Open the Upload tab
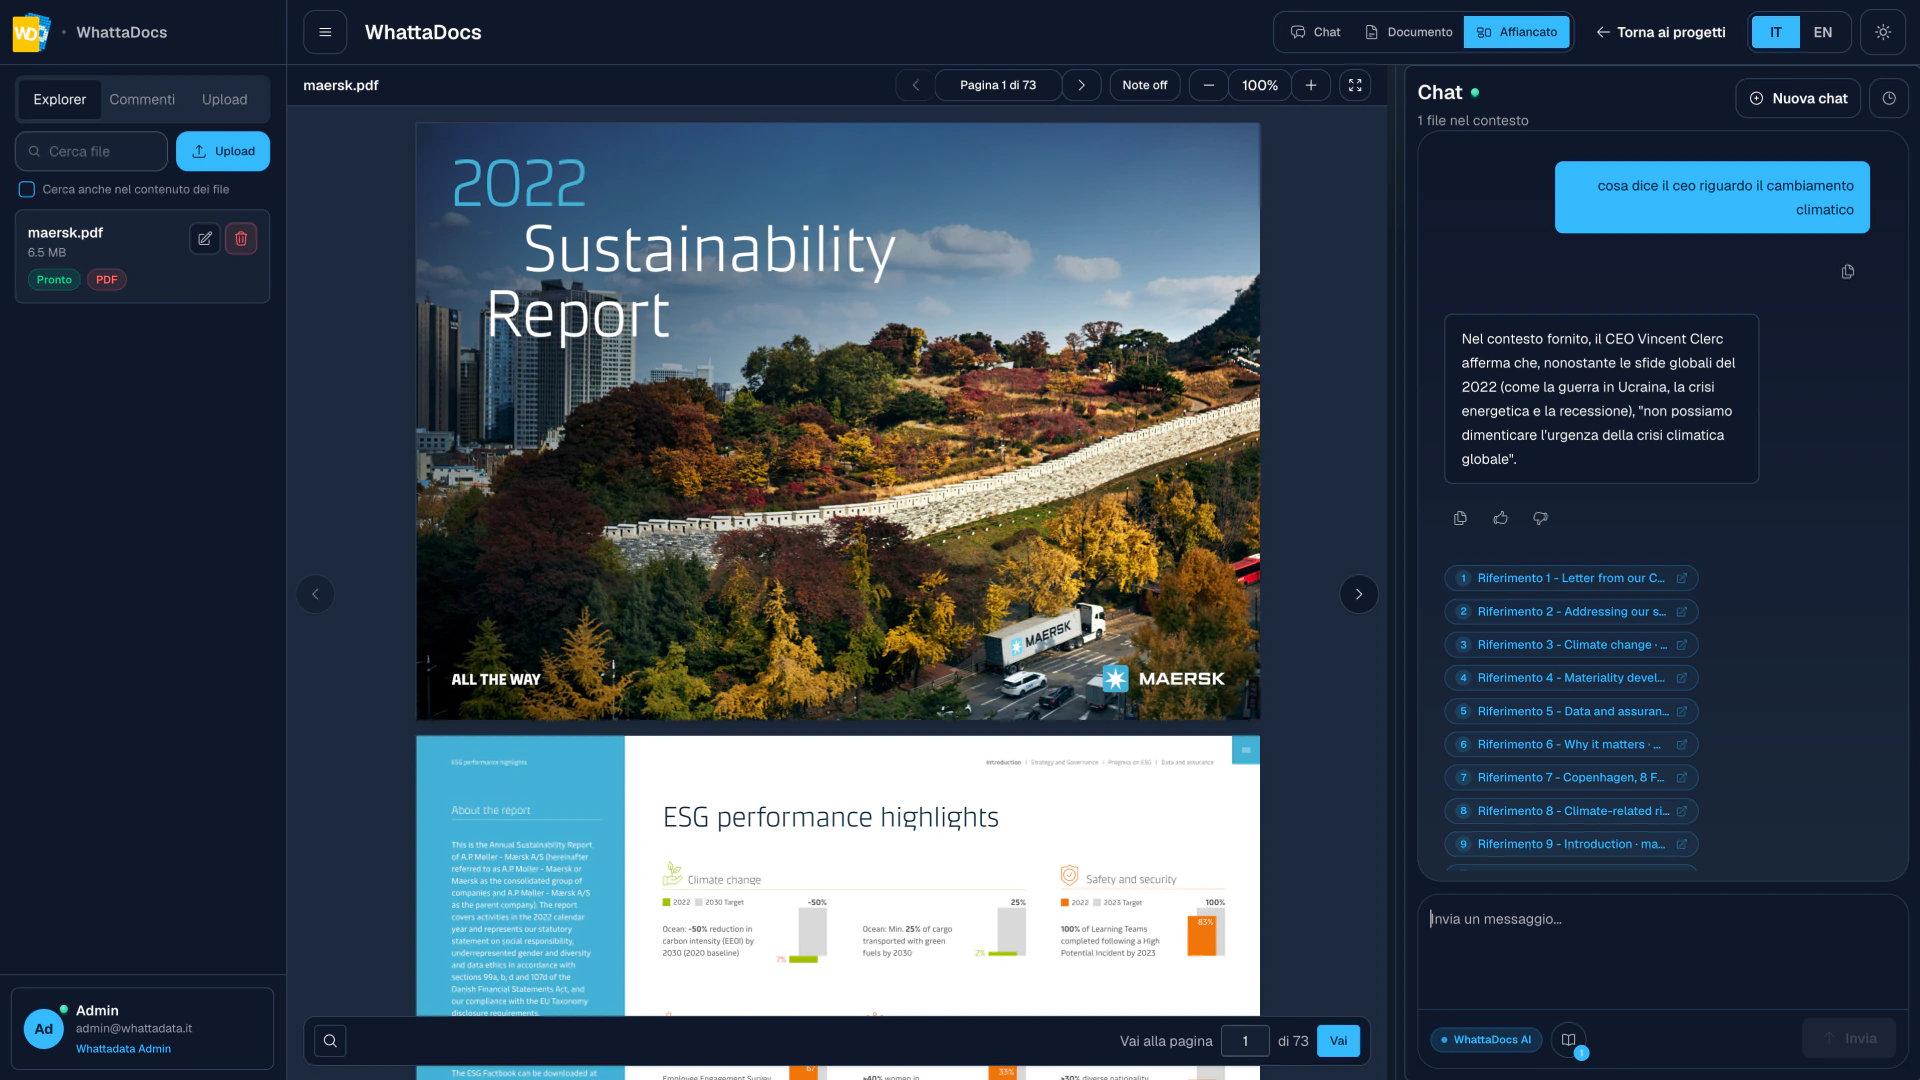Image resolution: width=1920 pixels, height=1080 pixels. [225, 99]
